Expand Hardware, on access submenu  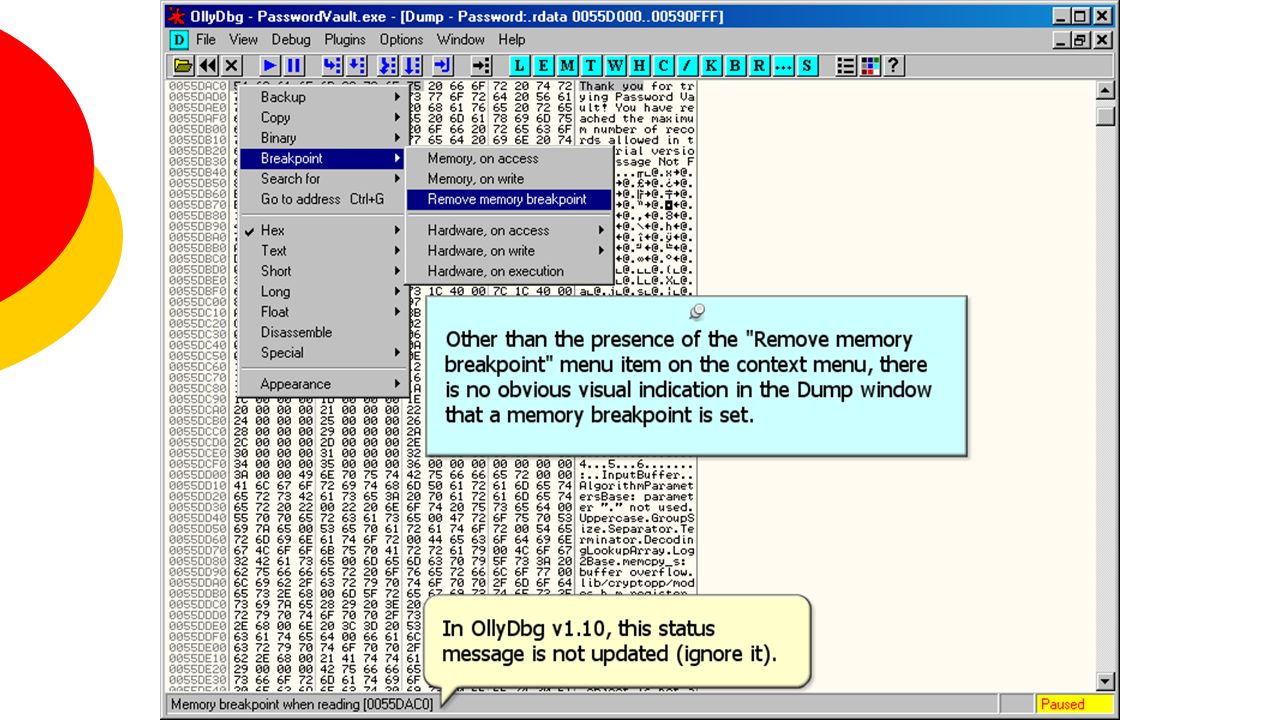pos(509,230)
